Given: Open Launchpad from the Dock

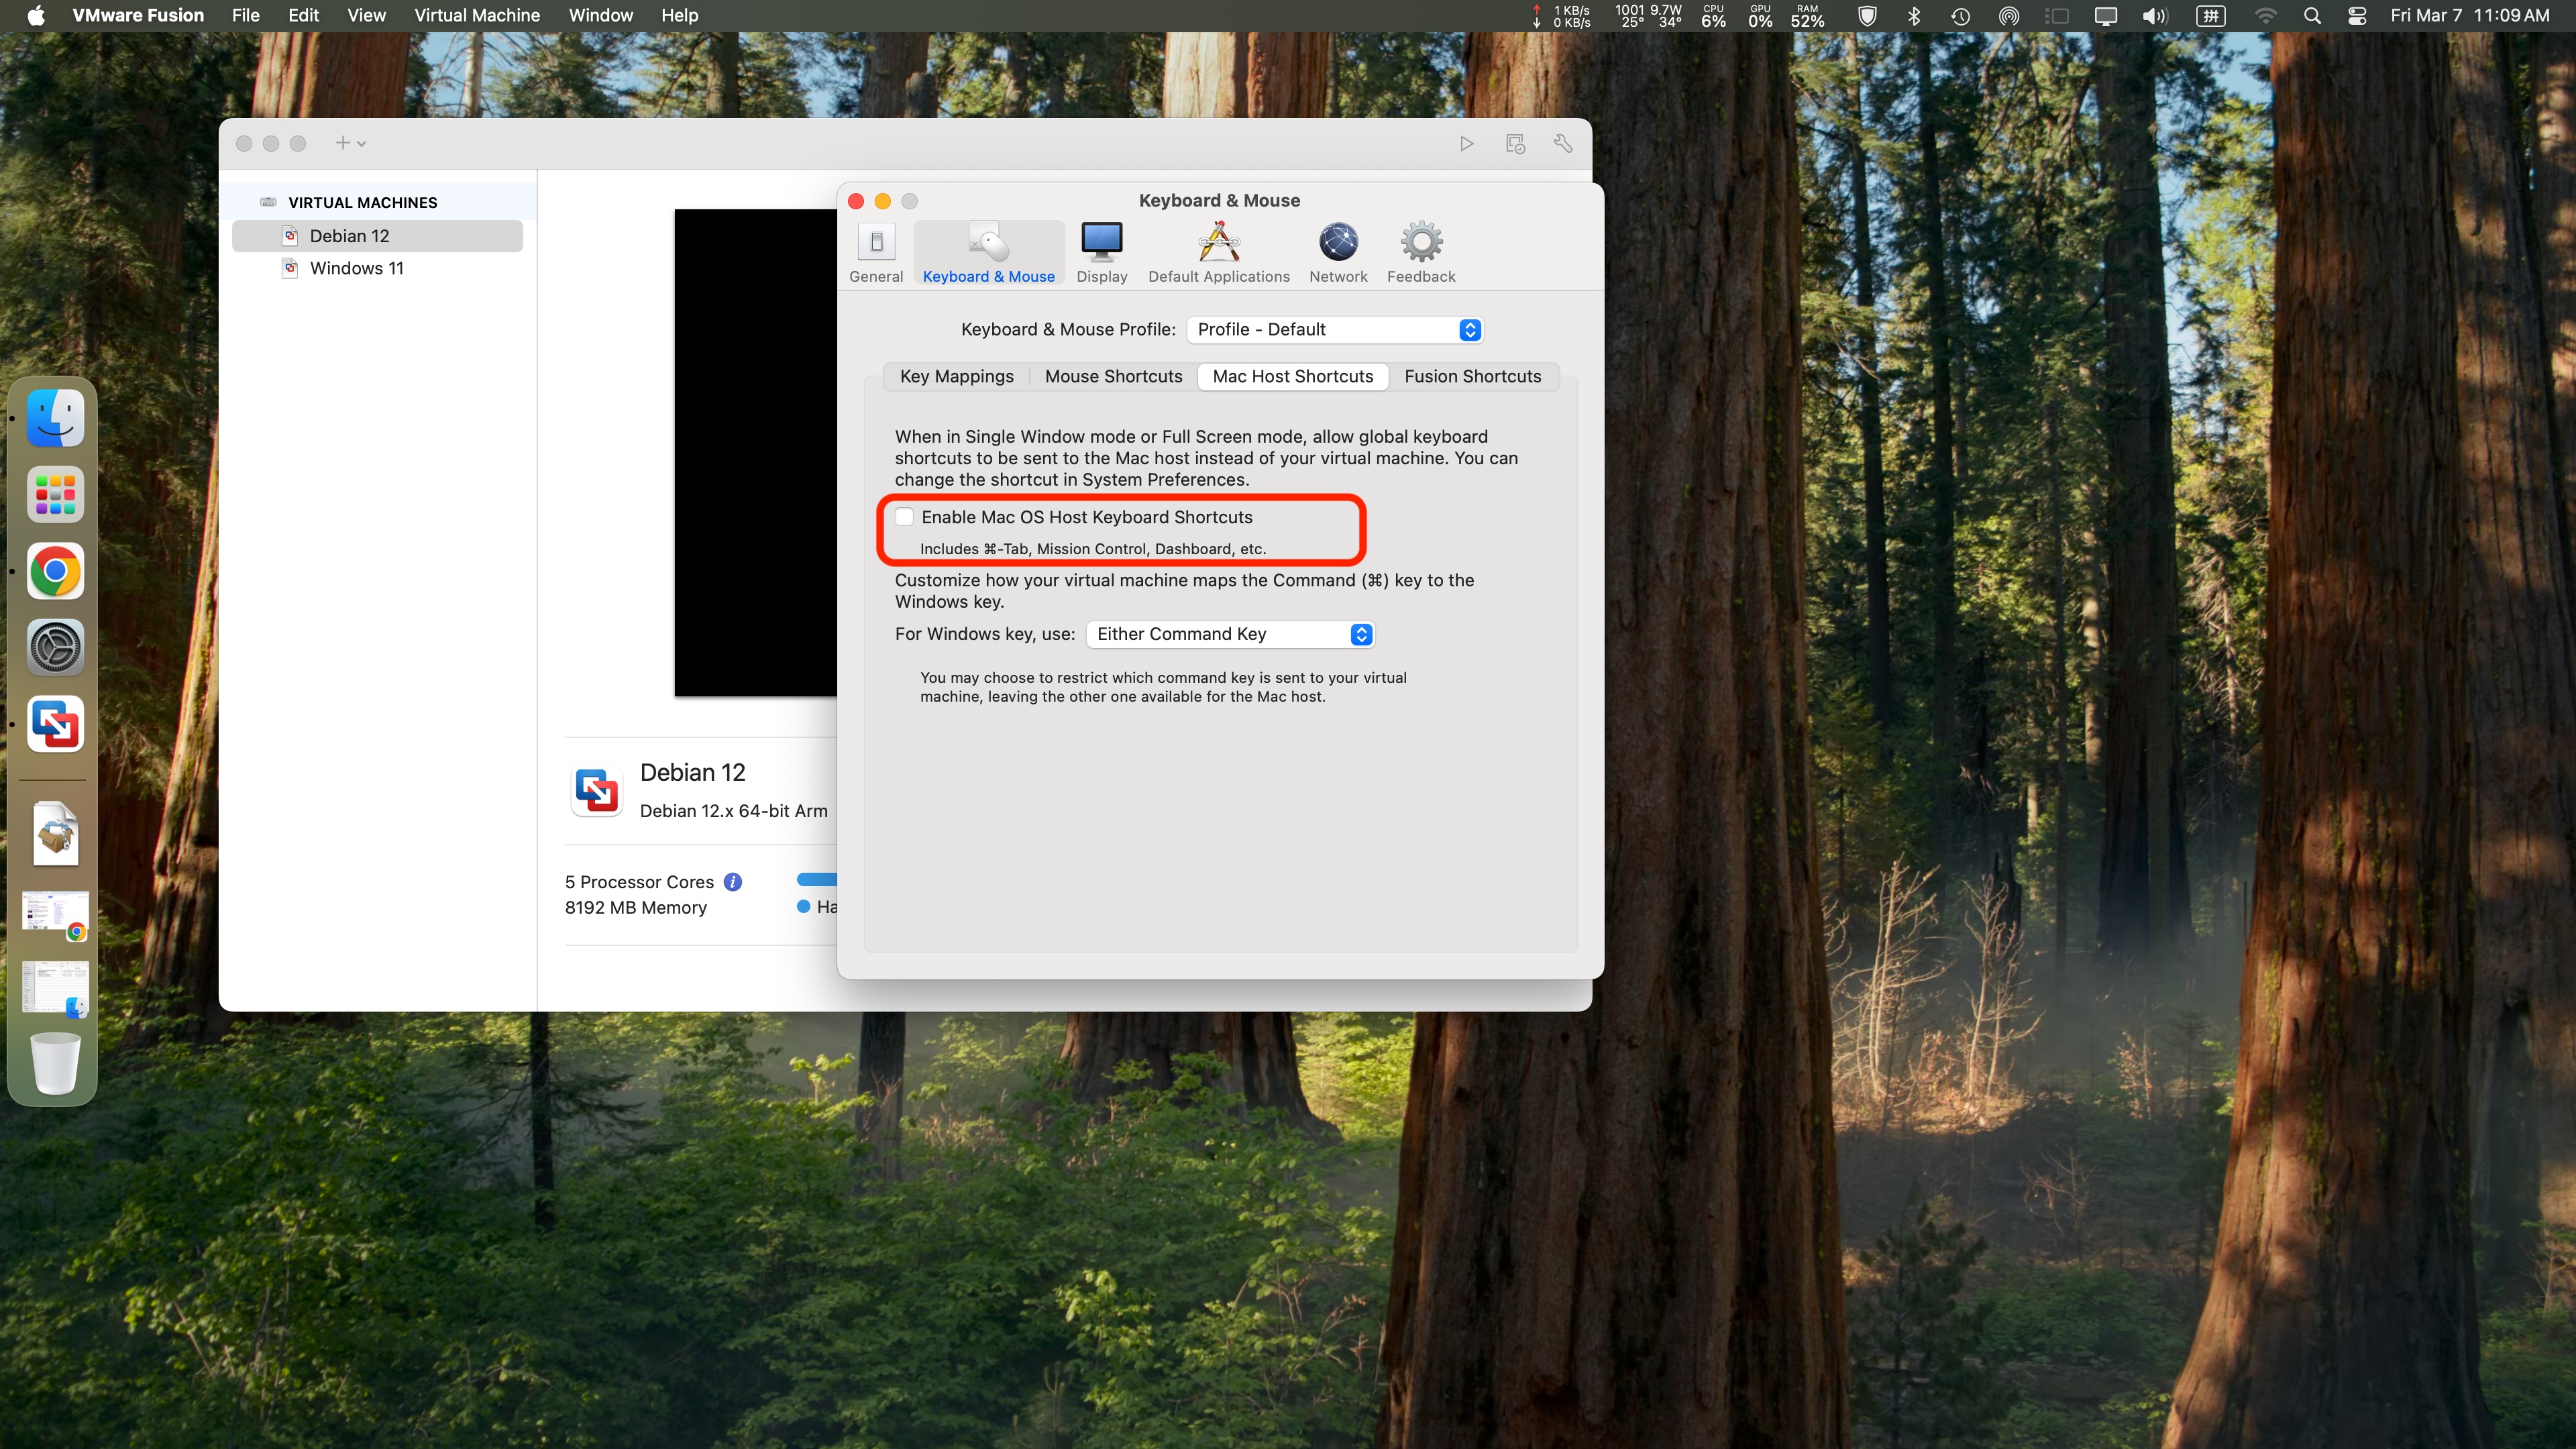Looking at the screenshot, I should 55,494.
